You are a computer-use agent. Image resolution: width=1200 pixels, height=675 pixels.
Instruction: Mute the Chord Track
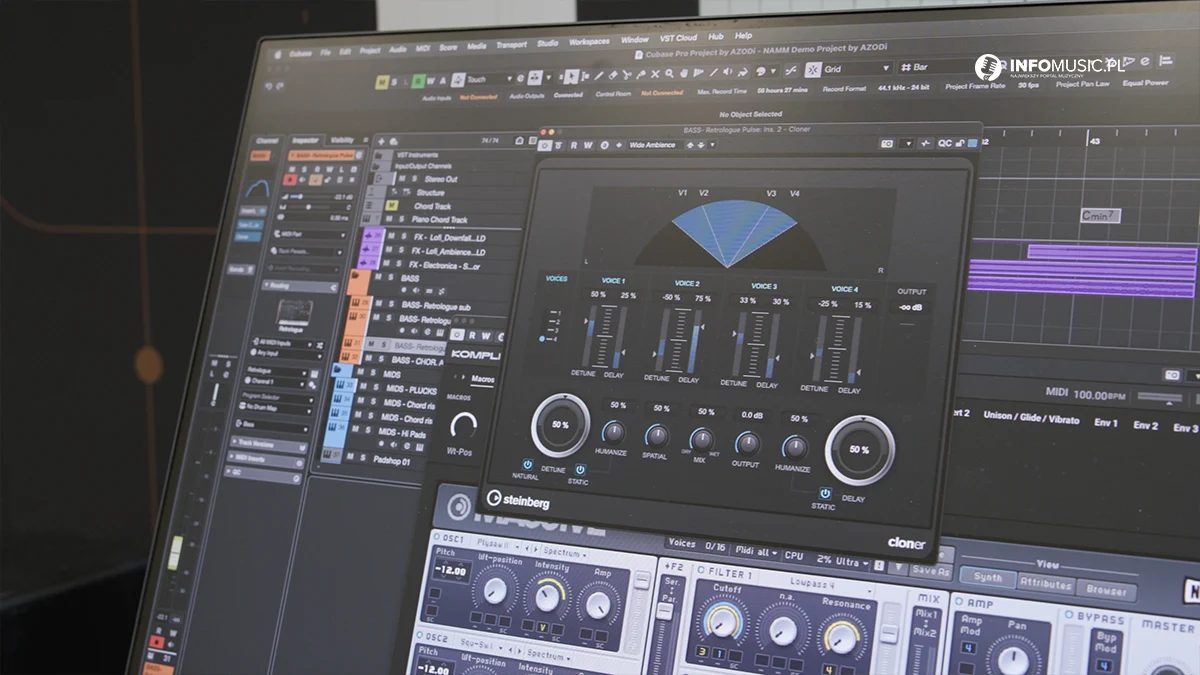tap(392, 206)
